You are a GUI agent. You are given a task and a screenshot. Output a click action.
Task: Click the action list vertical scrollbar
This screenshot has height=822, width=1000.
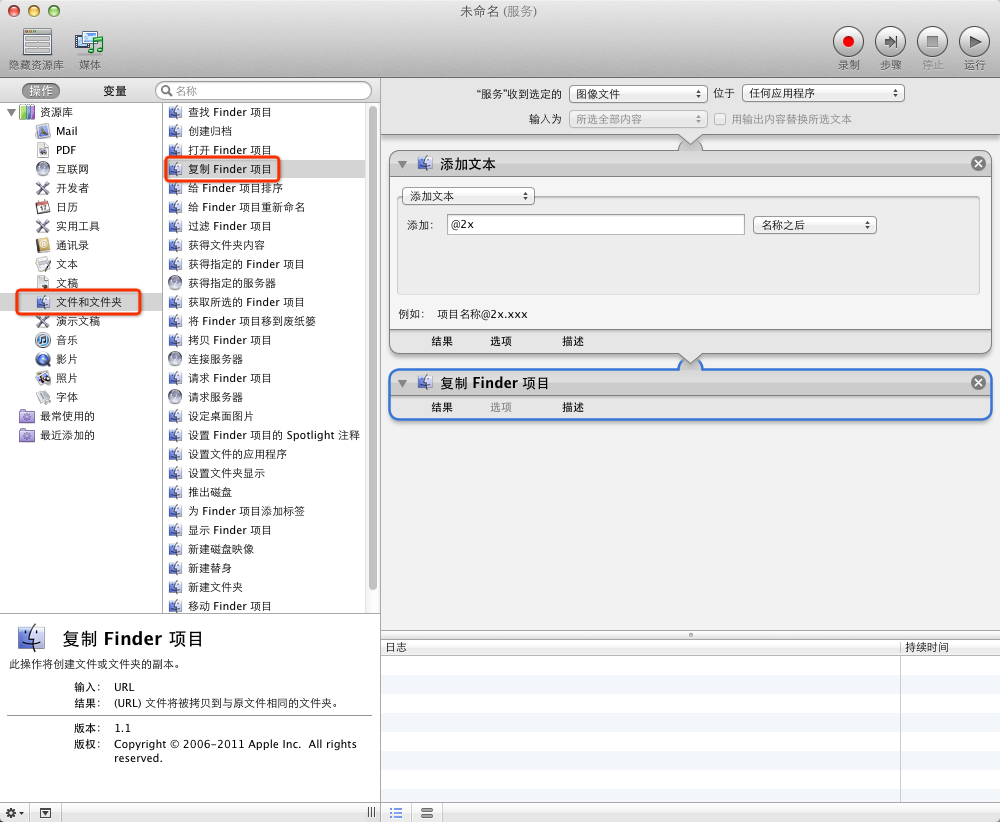[373, 348]
